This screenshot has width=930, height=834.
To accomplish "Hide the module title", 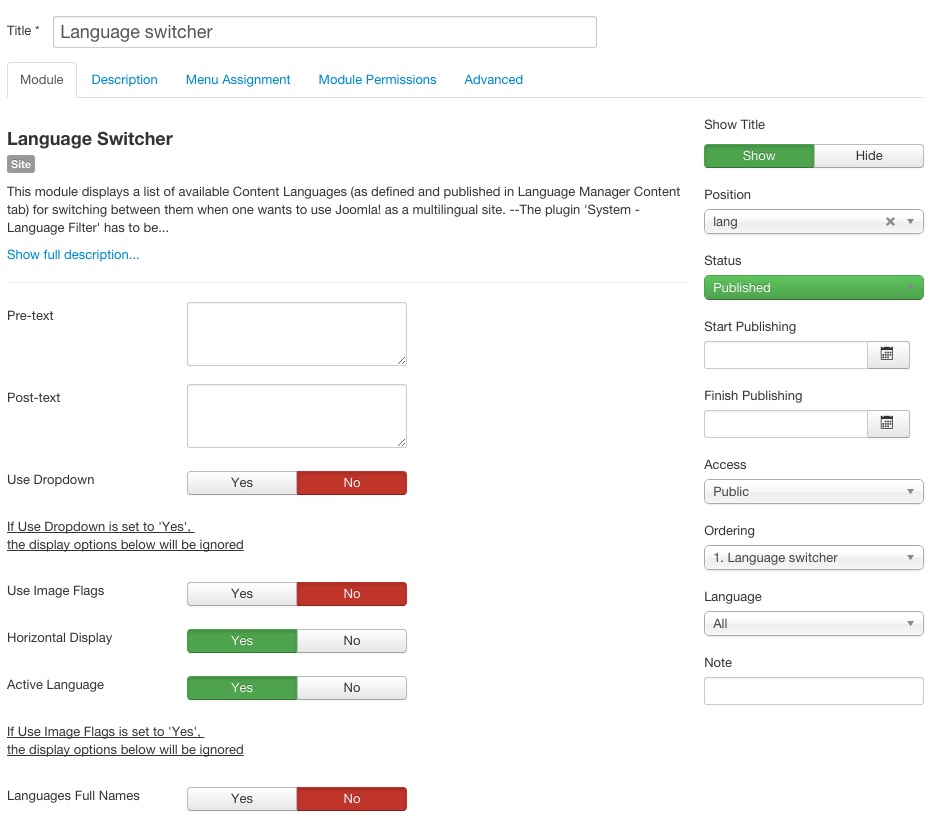I will pyautogui.click(x=868, y=156).
